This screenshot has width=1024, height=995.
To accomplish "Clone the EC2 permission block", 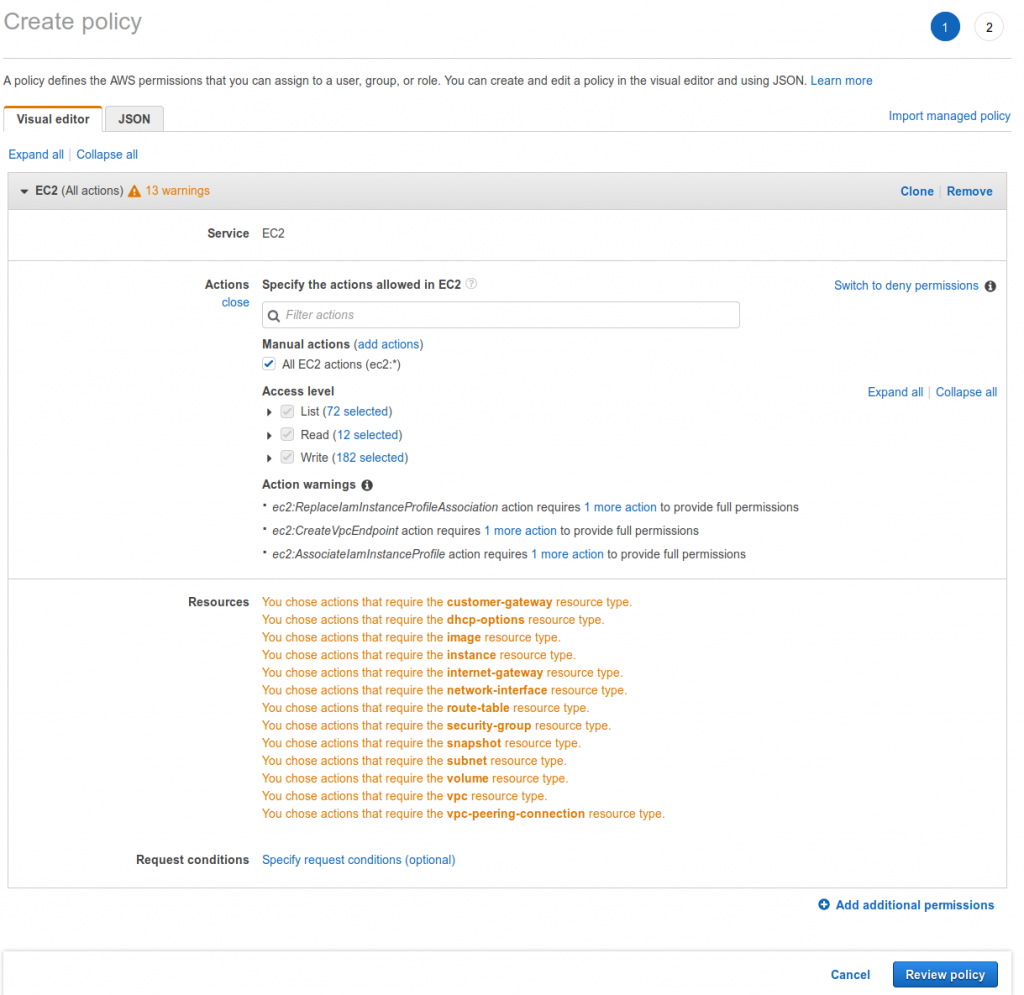I will point(917,191).
